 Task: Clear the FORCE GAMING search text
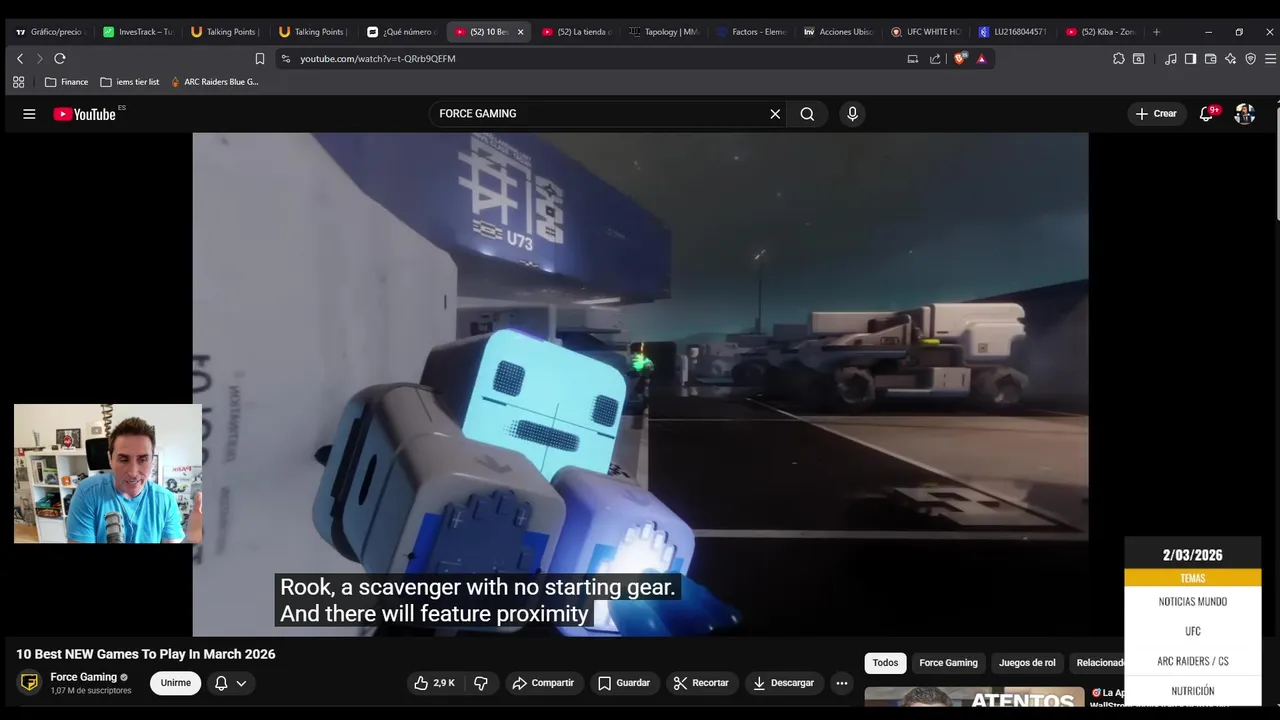point(775,114)
